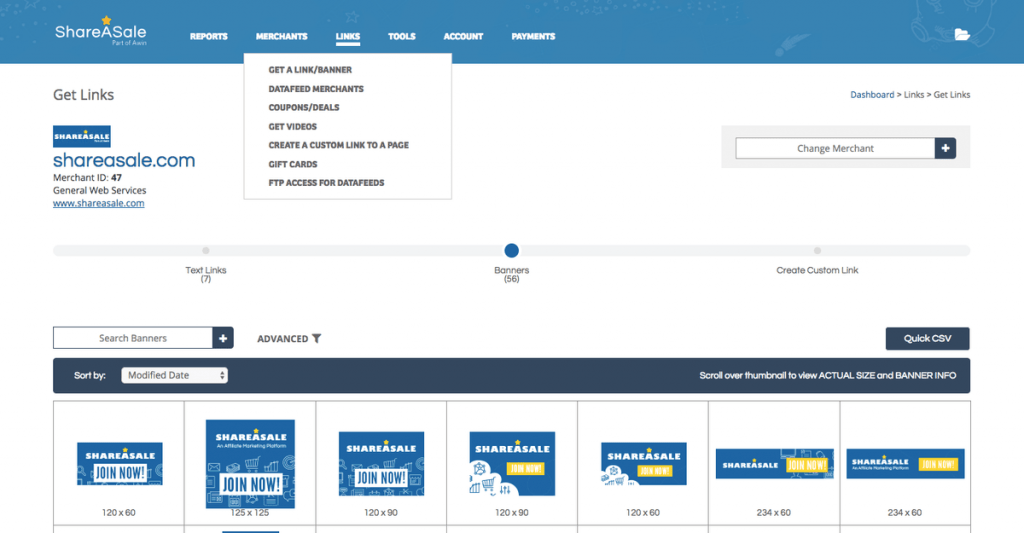This screenshot has height=533, width=1024.
Task: Click the 125 x 125 size label
Action: 249,513
